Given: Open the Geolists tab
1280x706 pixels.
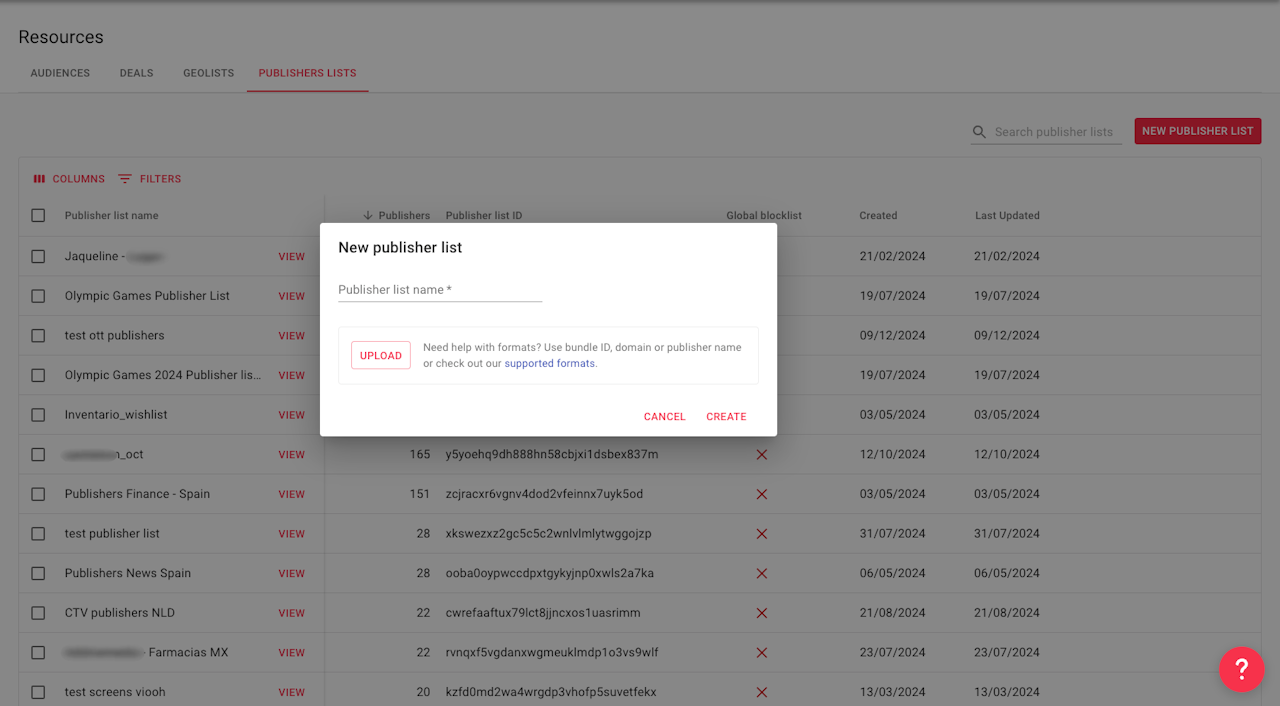Looking at the screenshot, I should (208, 73).
